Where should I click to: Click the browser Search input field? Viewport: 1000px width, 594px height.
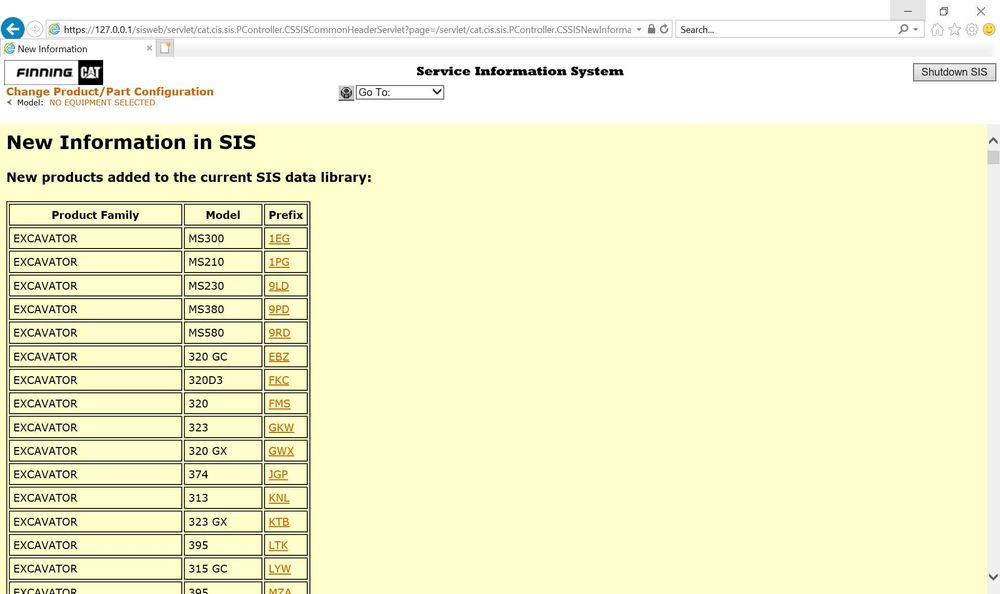click(x=786, y=29)
